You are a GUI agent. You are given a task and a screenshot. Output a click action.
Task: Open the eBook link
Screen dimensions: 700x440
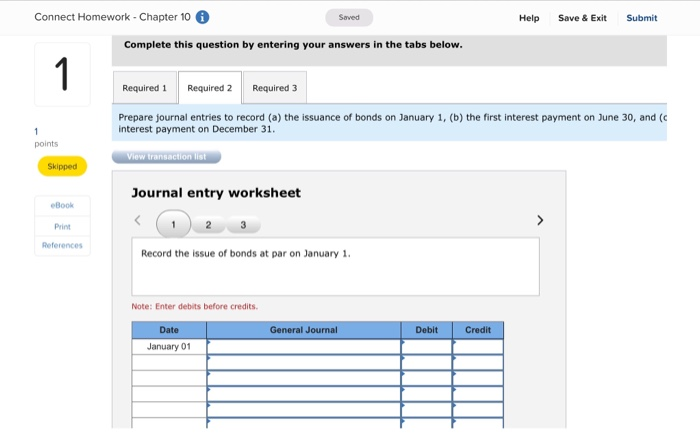click(x=62, y=205)
